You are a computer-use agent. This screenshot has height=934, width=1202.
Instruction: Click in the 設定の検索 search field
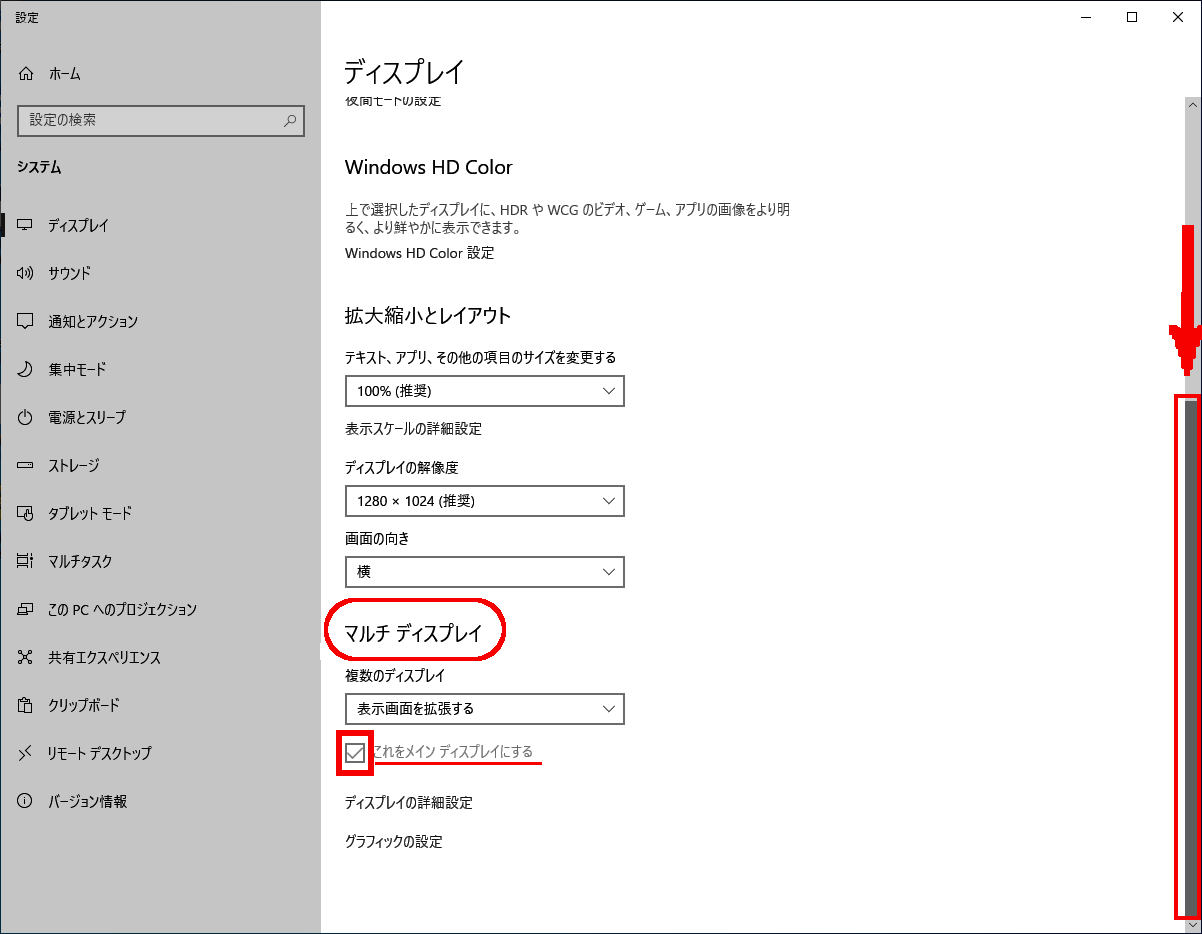150,121
